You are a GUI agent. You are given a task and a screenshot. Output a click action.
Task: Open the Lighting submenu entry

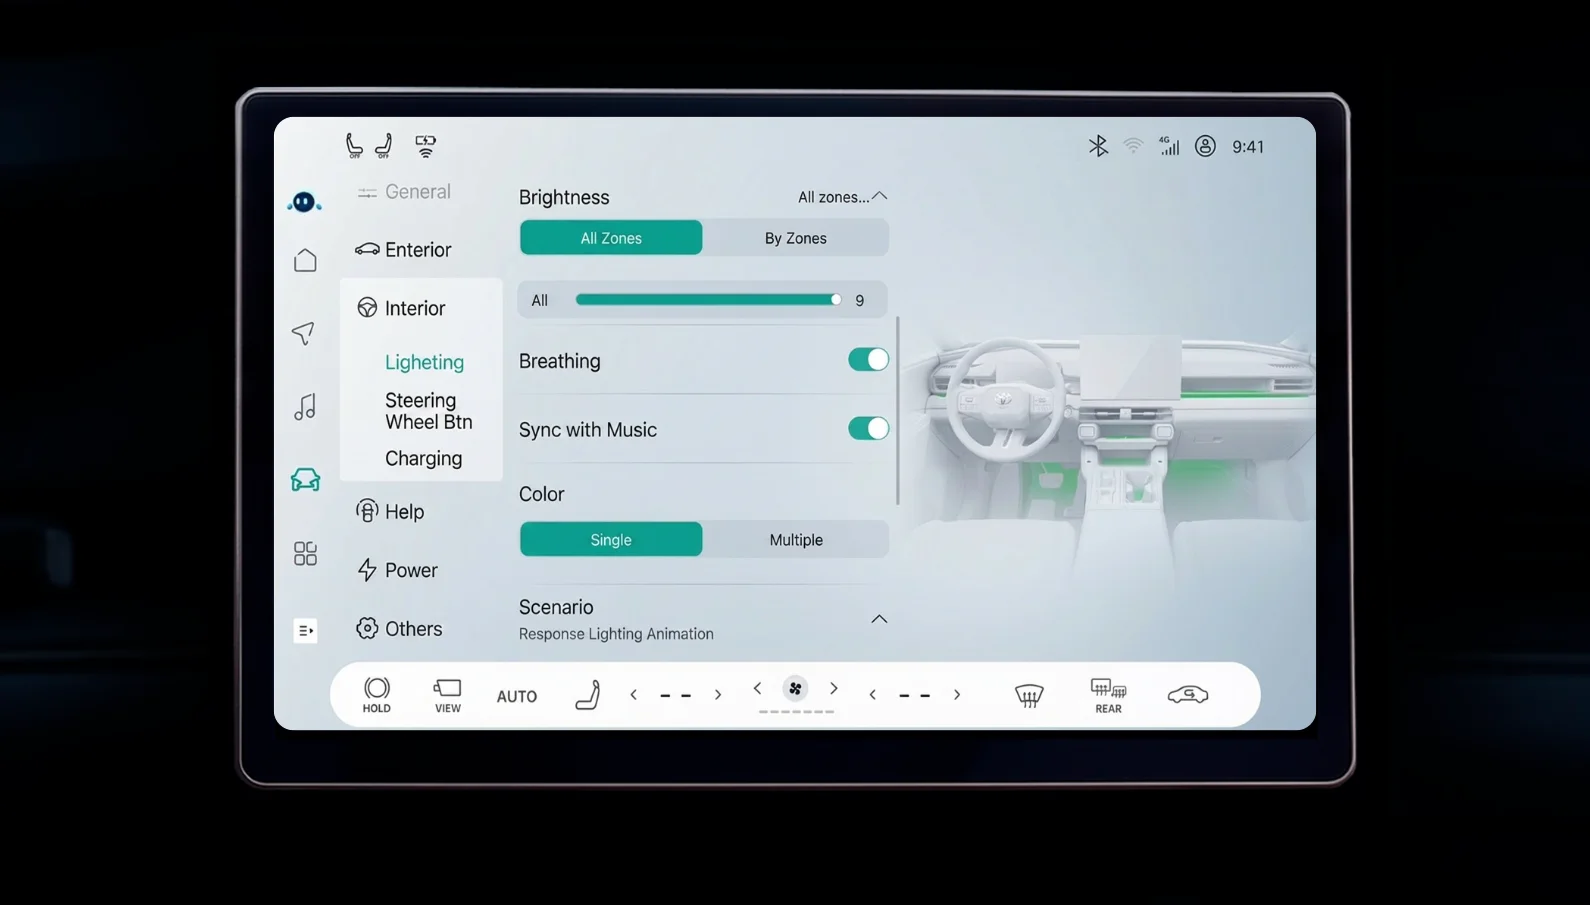424,362
